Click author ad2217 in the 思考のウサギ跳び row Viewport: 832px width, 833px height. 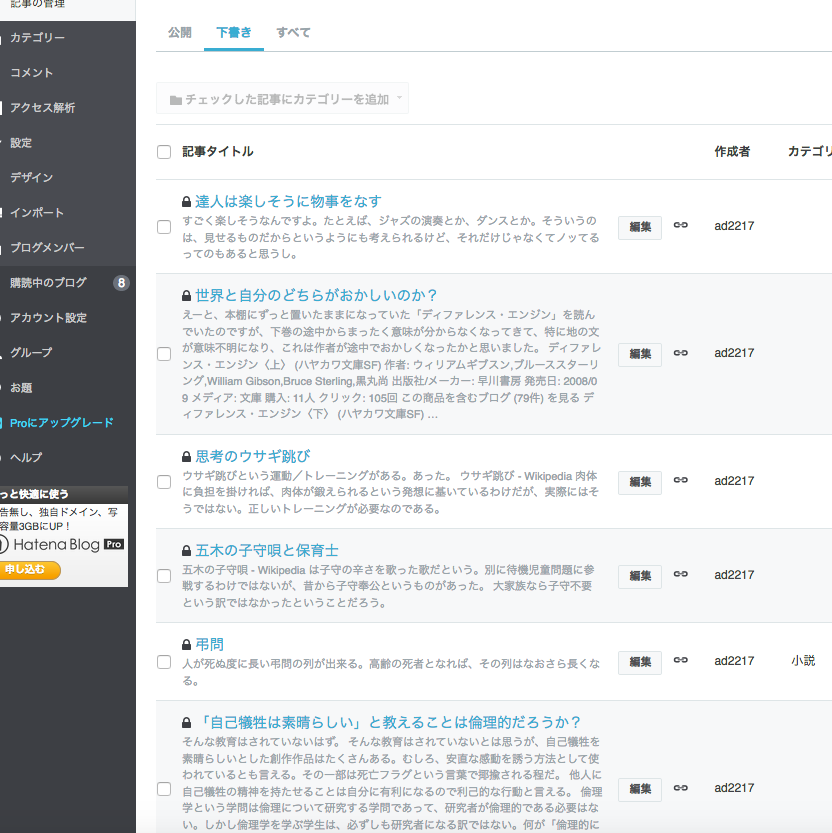pos(734,481)
